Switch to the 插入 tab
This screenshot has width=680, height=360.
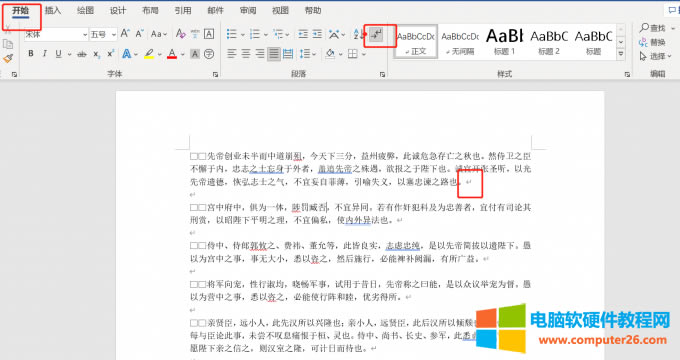click(53, 10)
